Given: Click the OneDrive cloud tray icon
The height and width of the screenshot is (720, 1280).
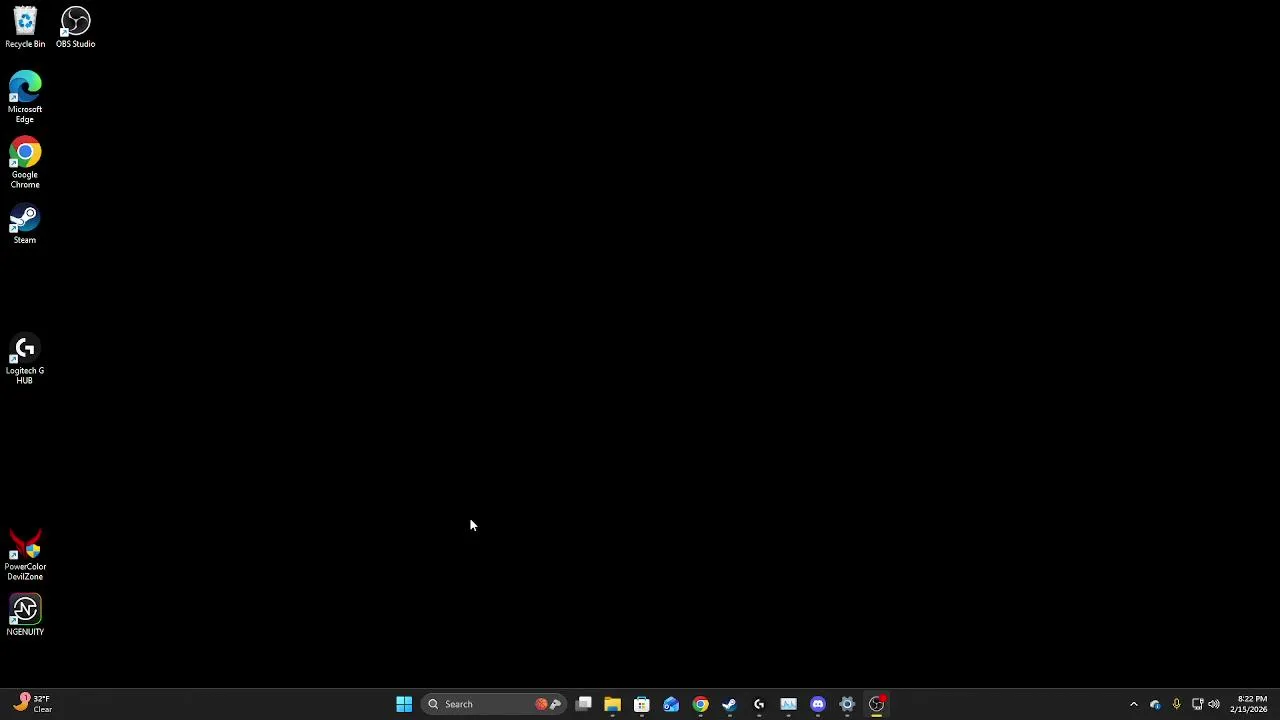Looking at the screenshot, I should point(1155,704).
